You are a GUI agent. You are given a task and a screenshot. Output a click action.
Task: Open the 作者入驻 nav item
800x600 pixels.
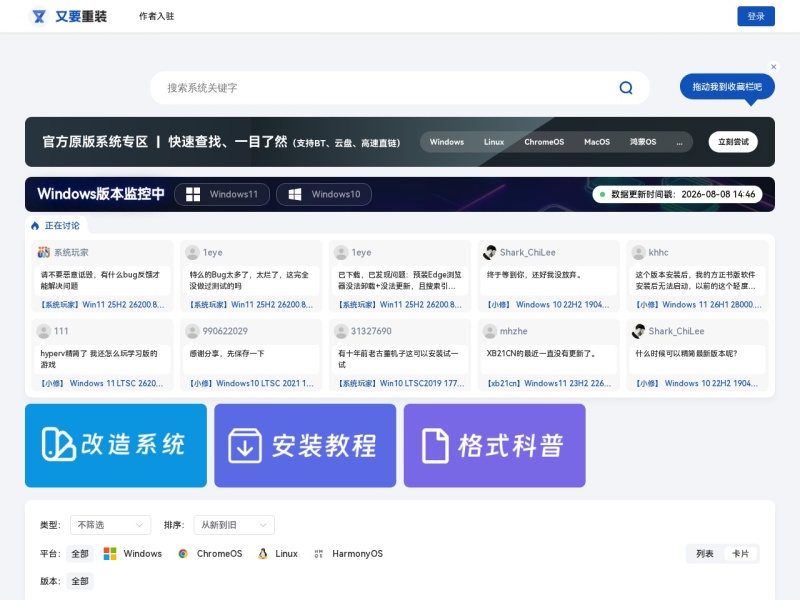[157, 16]
